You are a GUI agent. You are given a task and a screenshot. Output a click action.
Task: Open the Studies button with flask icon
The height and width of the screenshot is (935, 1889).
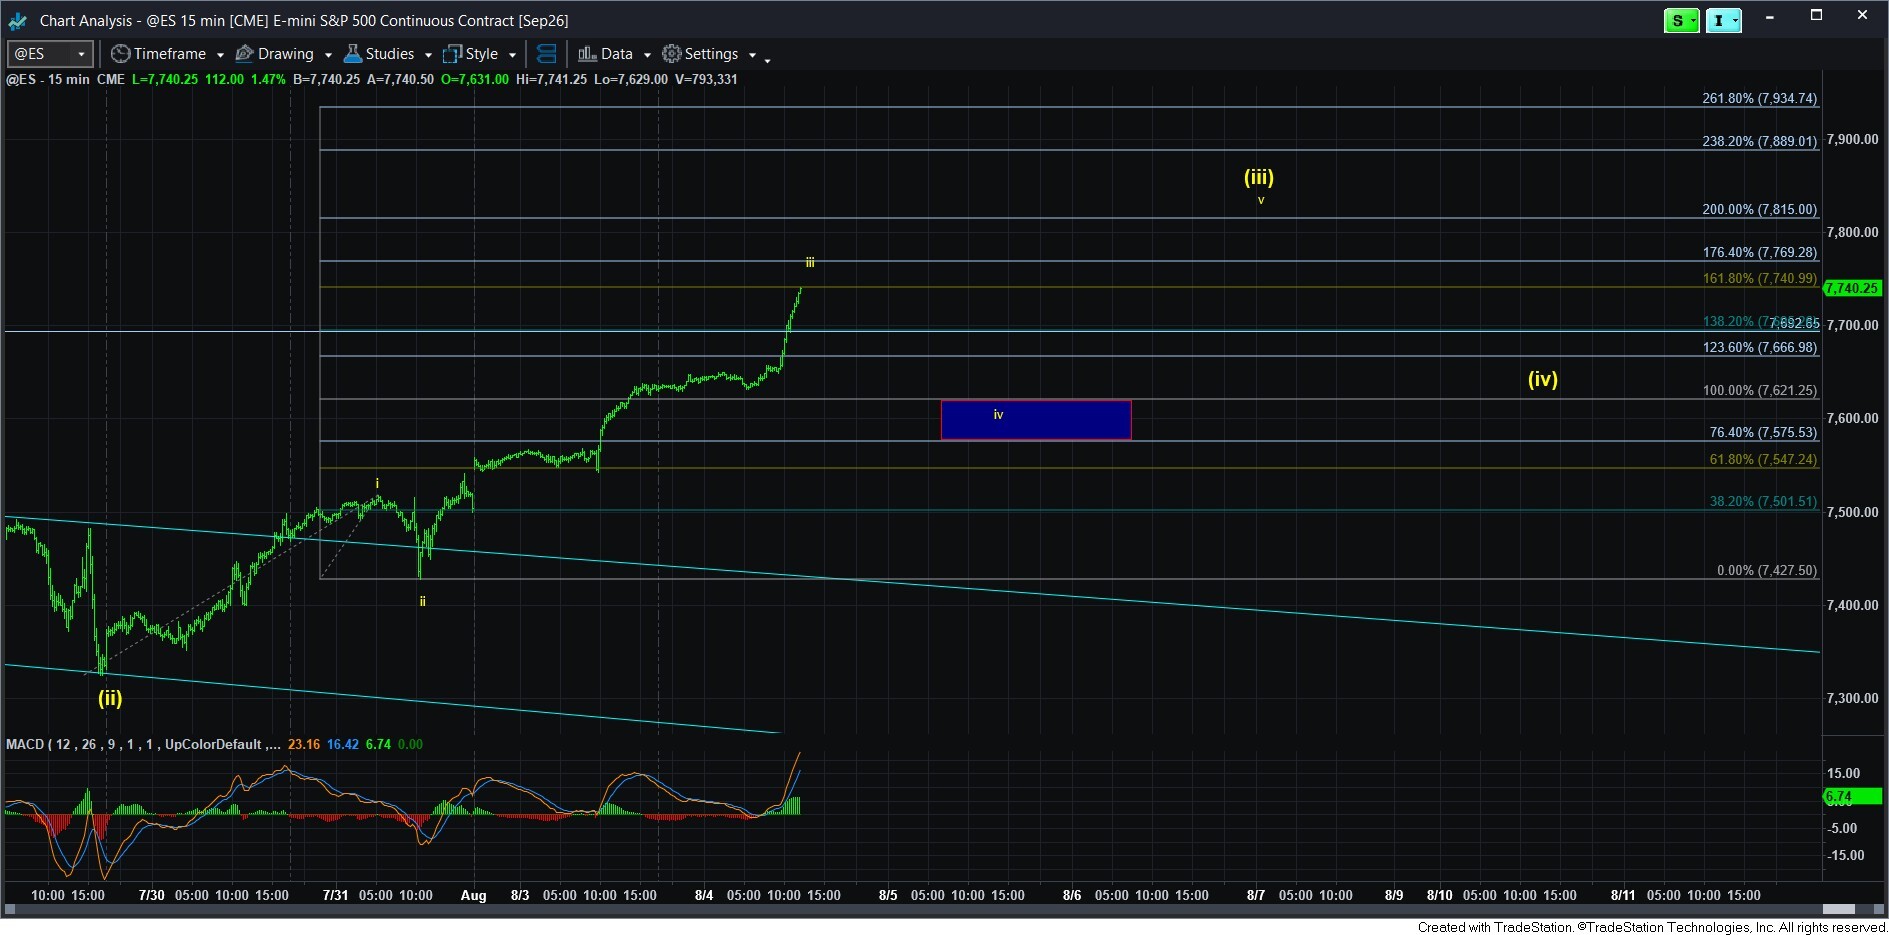click(x=379, y=54)
